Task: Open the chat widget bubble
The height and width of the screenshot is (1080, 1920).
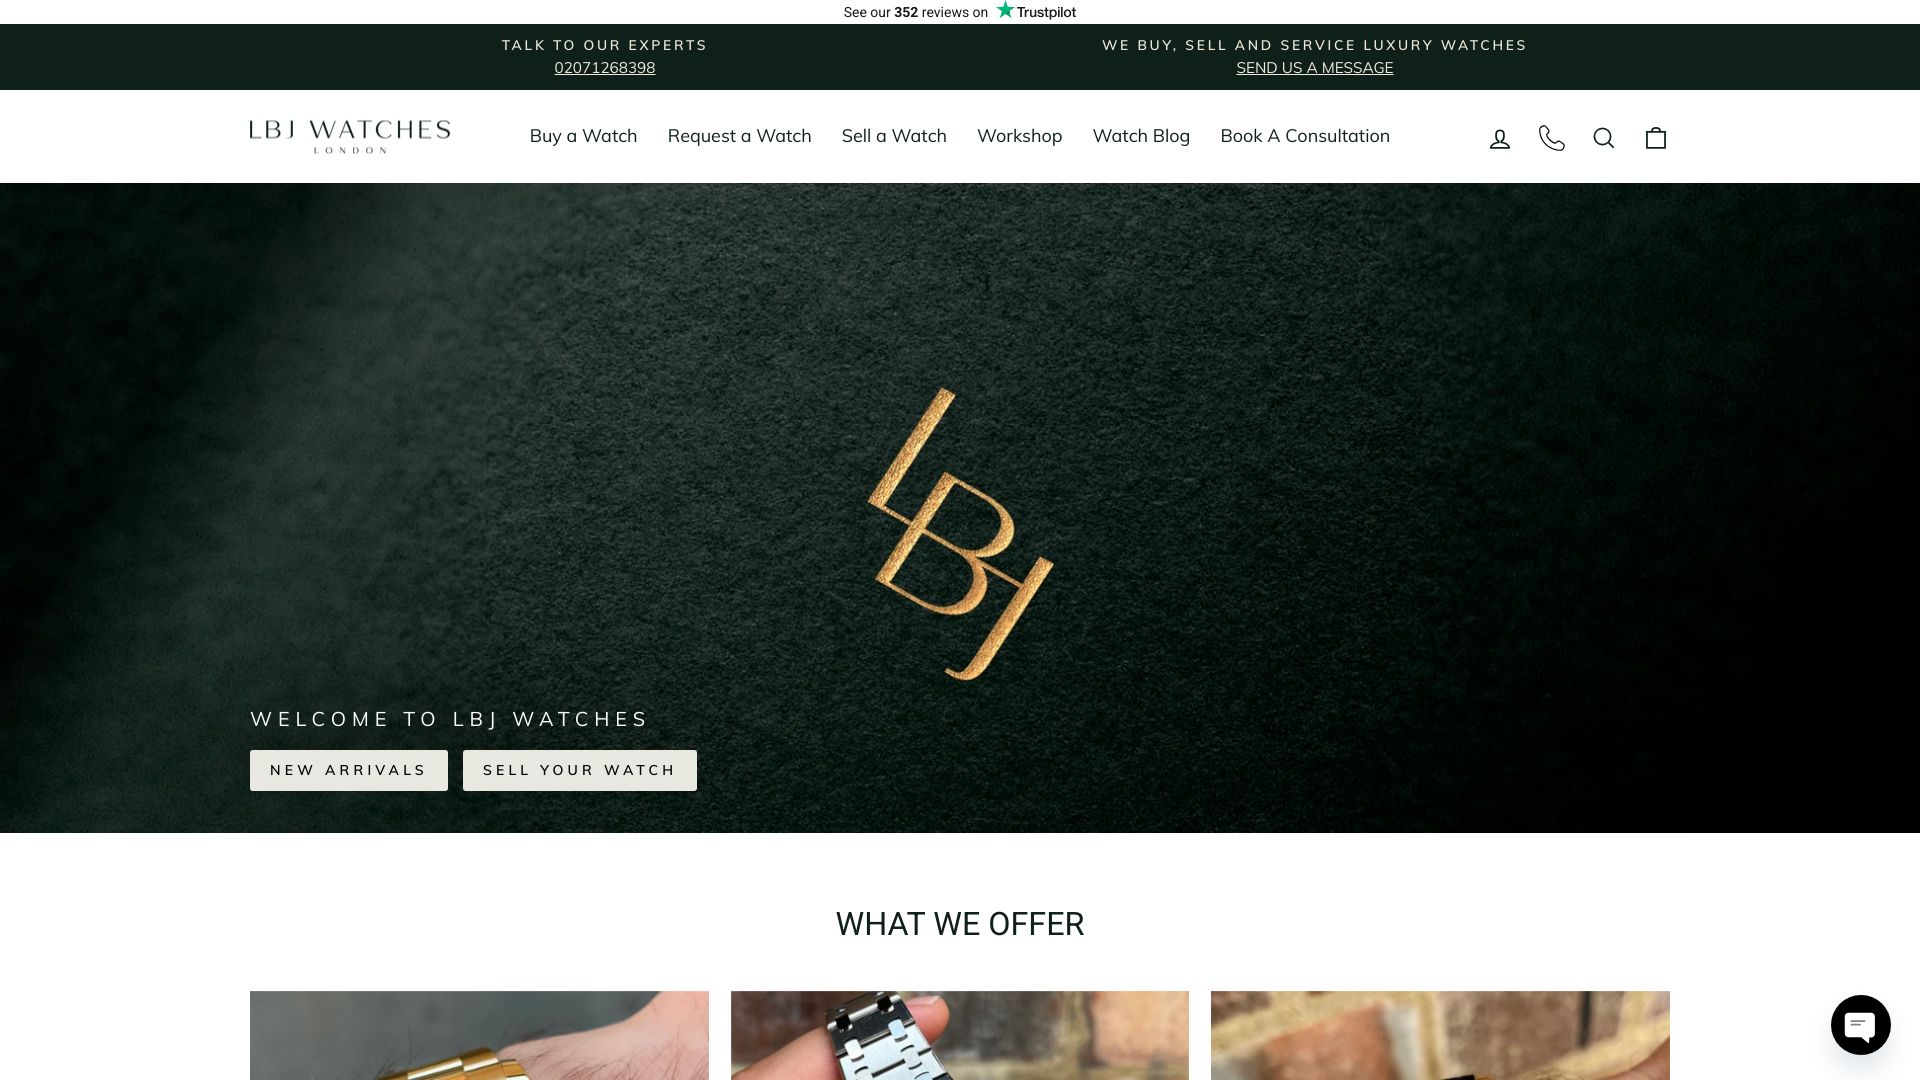Action: tap(1860, 1024)
